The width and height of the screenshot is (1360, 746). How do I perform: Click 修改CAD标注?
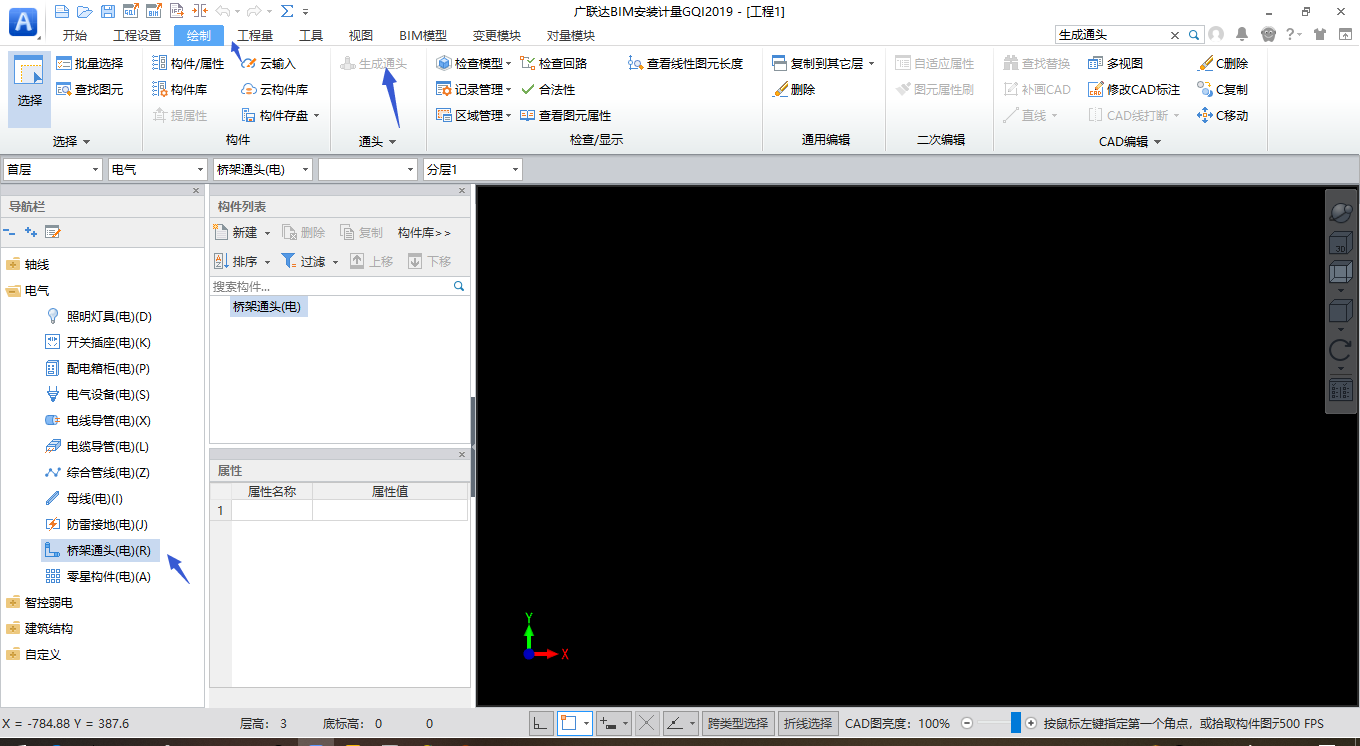[x=1134, y=89]
